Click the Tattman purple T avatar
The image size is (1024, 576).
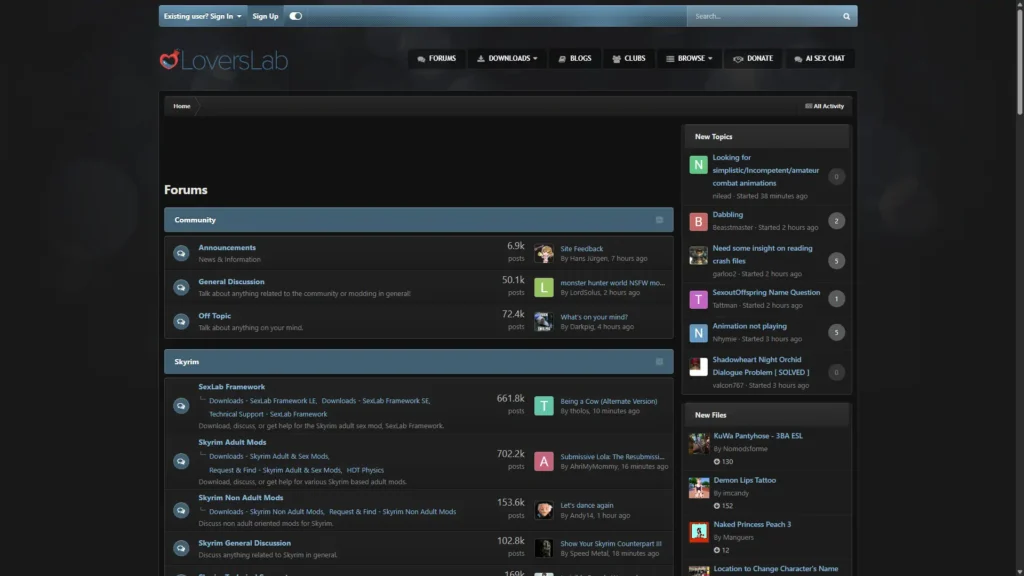tap(698, 299)
